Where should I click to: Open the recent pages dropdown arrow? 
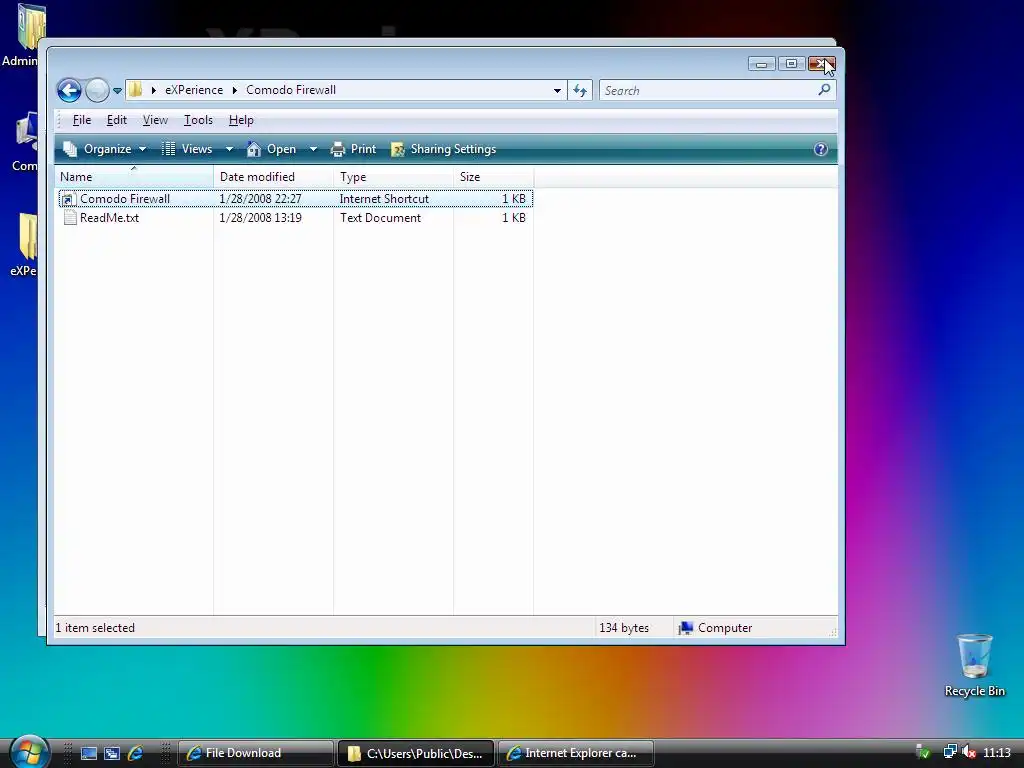tap(118, 91)
